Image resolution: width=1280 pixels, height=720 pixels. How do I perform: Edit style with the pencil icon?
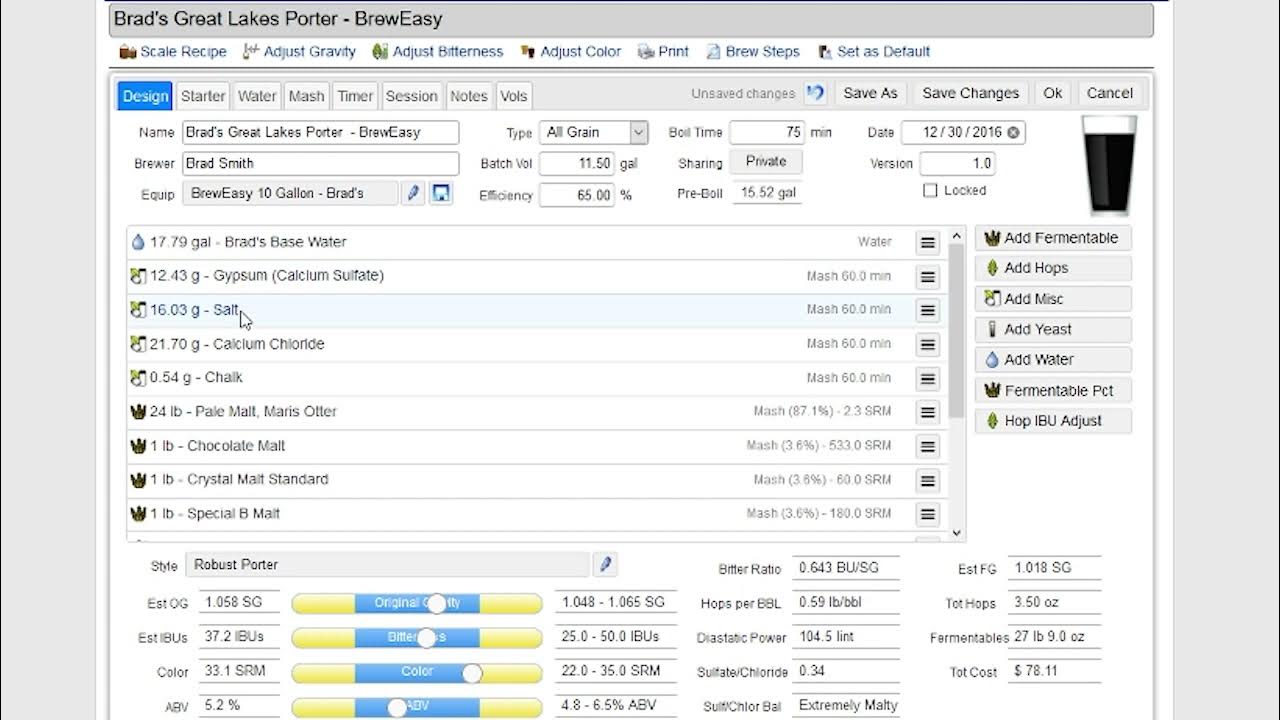[604, 565]
